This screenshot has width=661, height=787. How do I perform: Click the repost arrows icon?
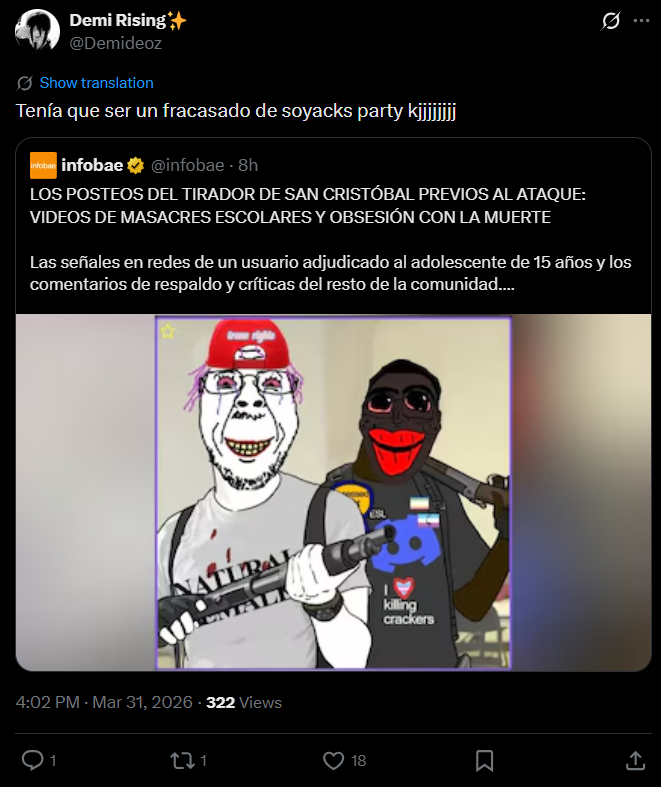[x=182, y=760]
